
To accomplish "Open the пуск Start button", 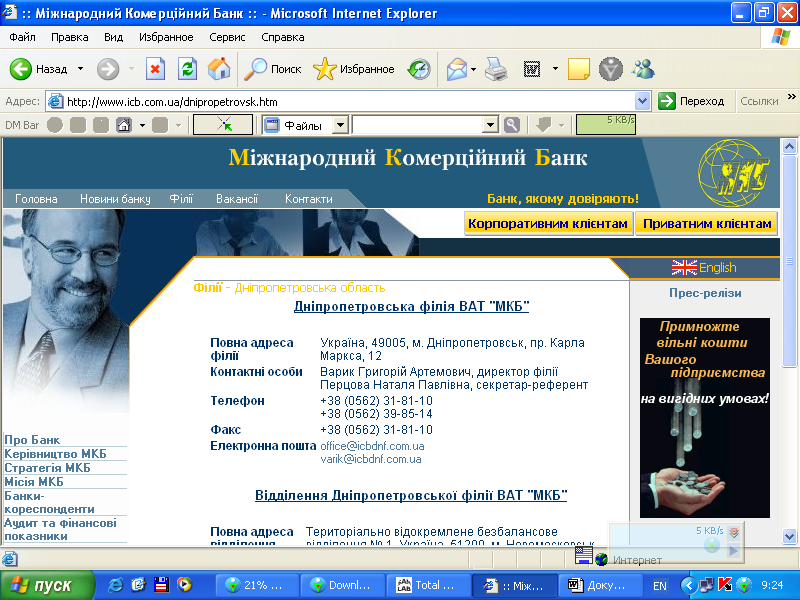I will click(x=47, y=585).
